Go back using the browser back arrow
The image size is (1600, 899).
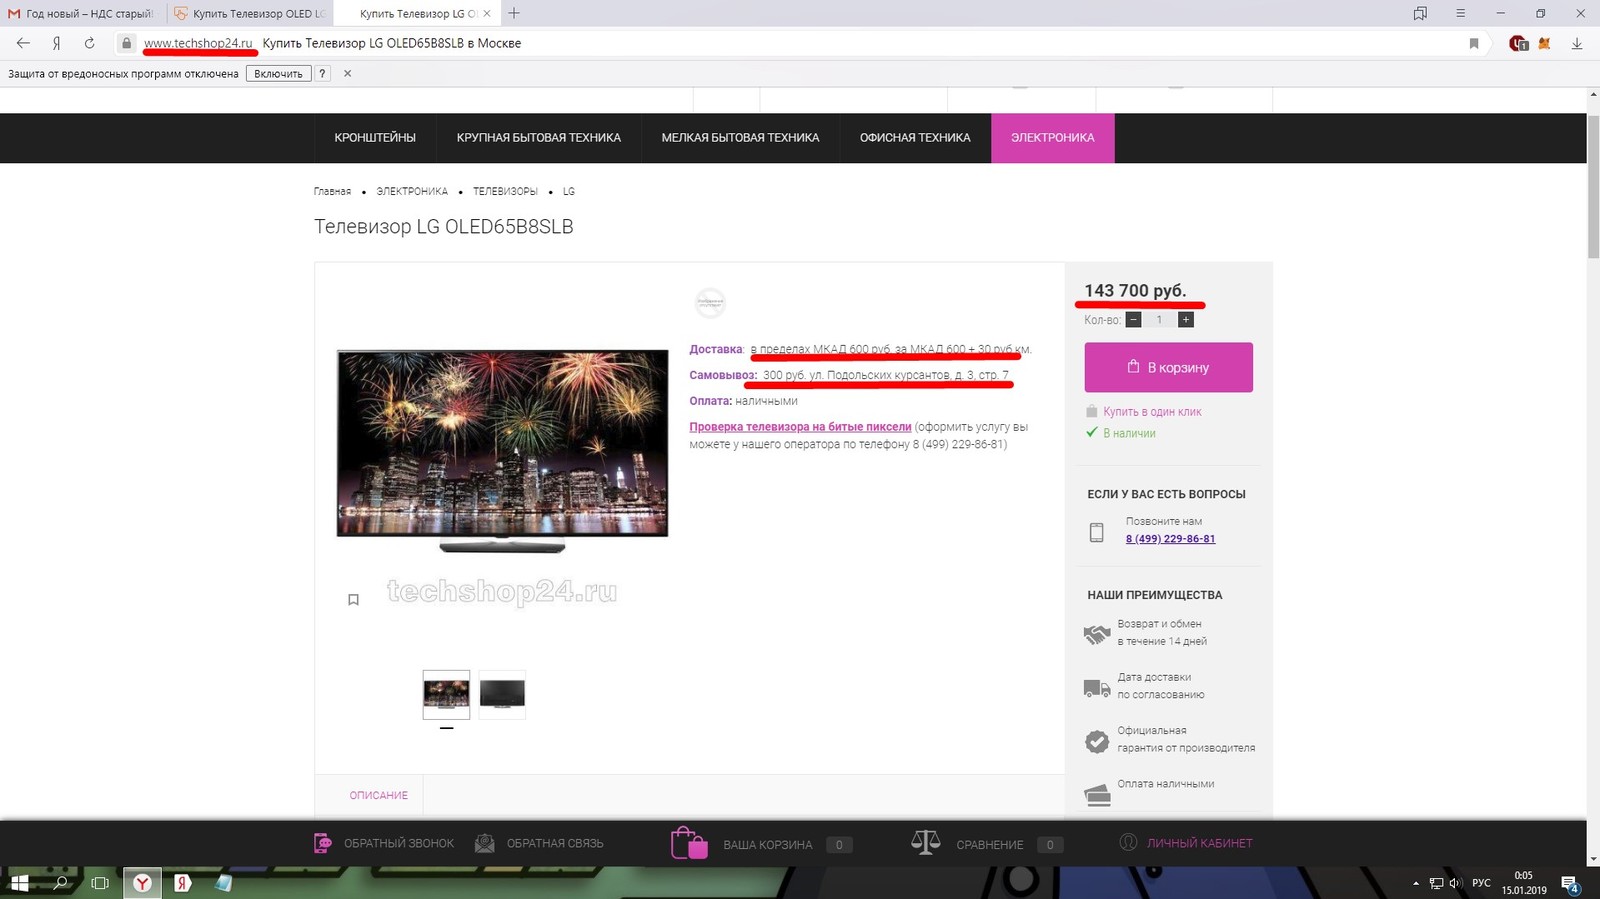click(x=23, y=43)
